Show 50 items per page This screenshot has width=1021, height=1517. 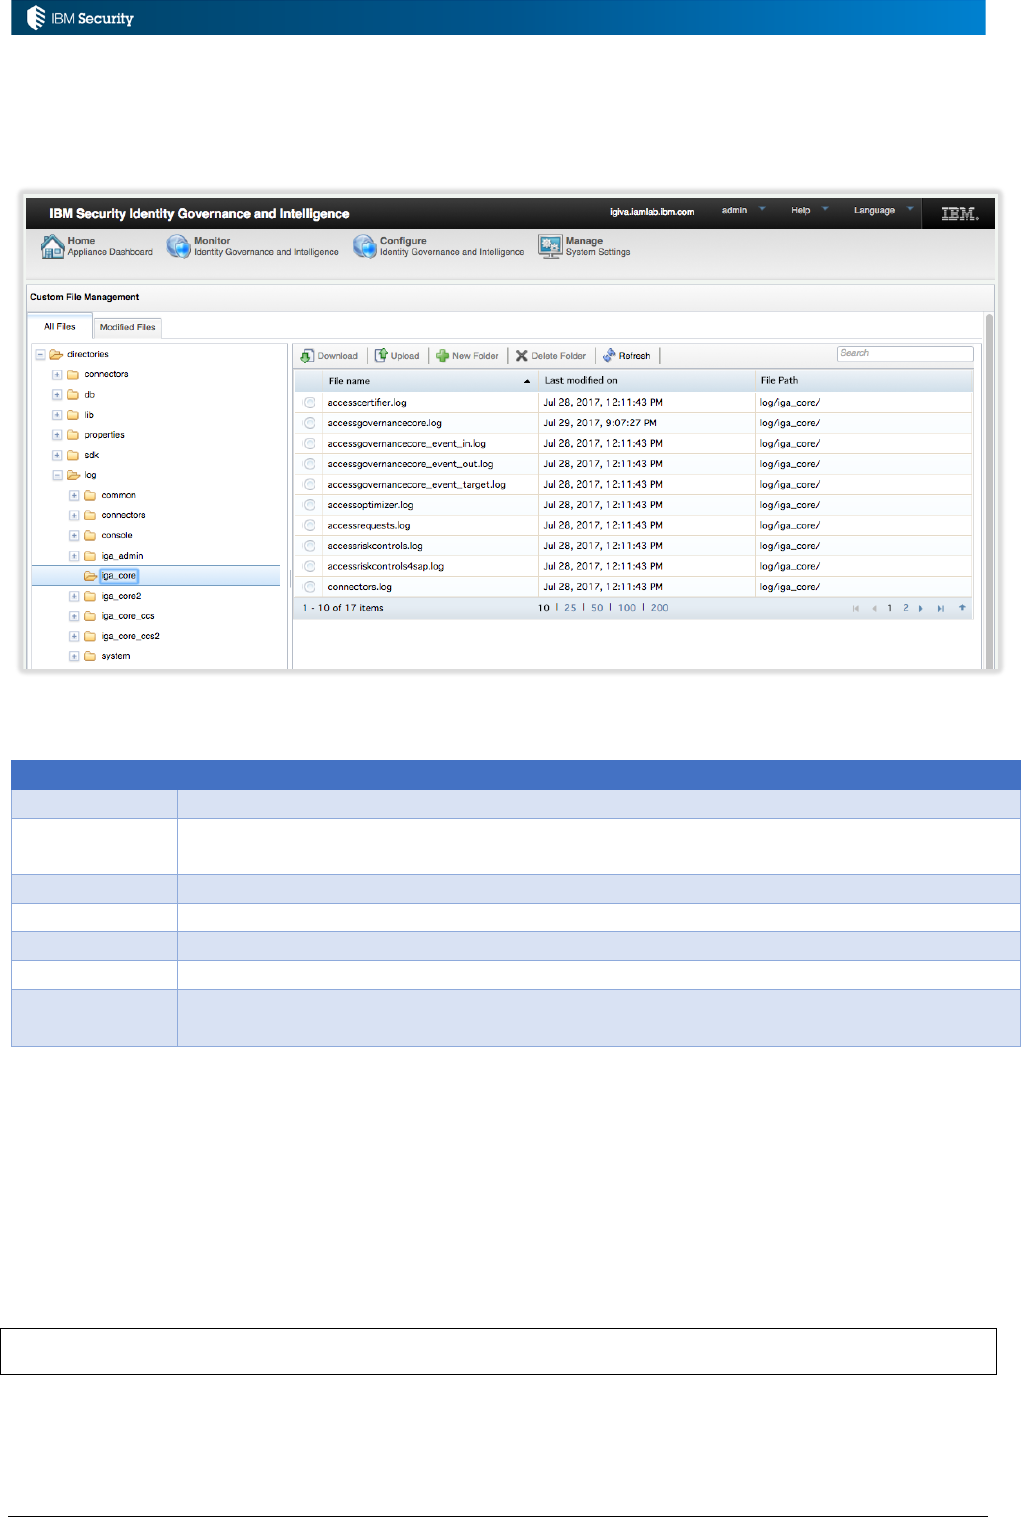597,608
